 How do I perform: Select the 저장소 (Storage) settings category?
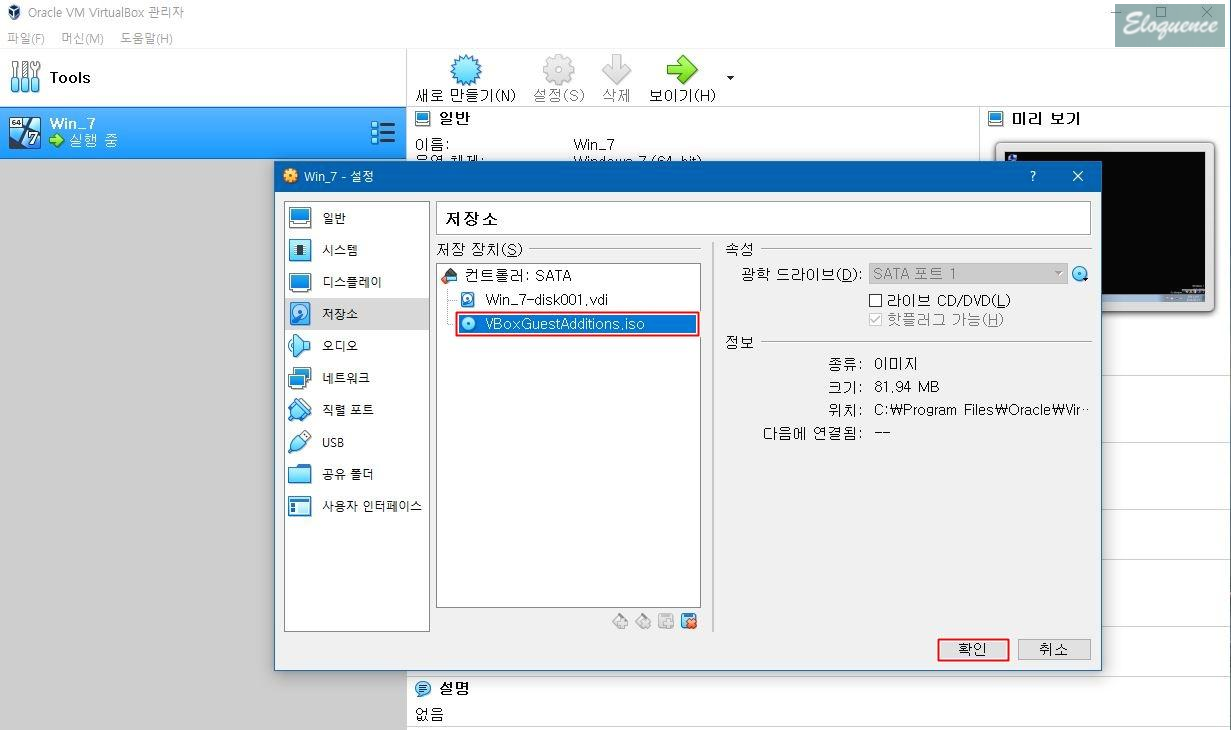click(x=356, y=314)
